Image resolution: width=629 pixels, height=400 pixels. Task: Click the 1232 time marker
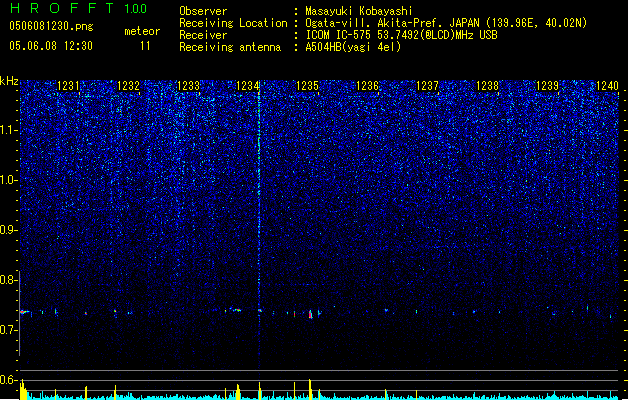click(x=128, y=86)
